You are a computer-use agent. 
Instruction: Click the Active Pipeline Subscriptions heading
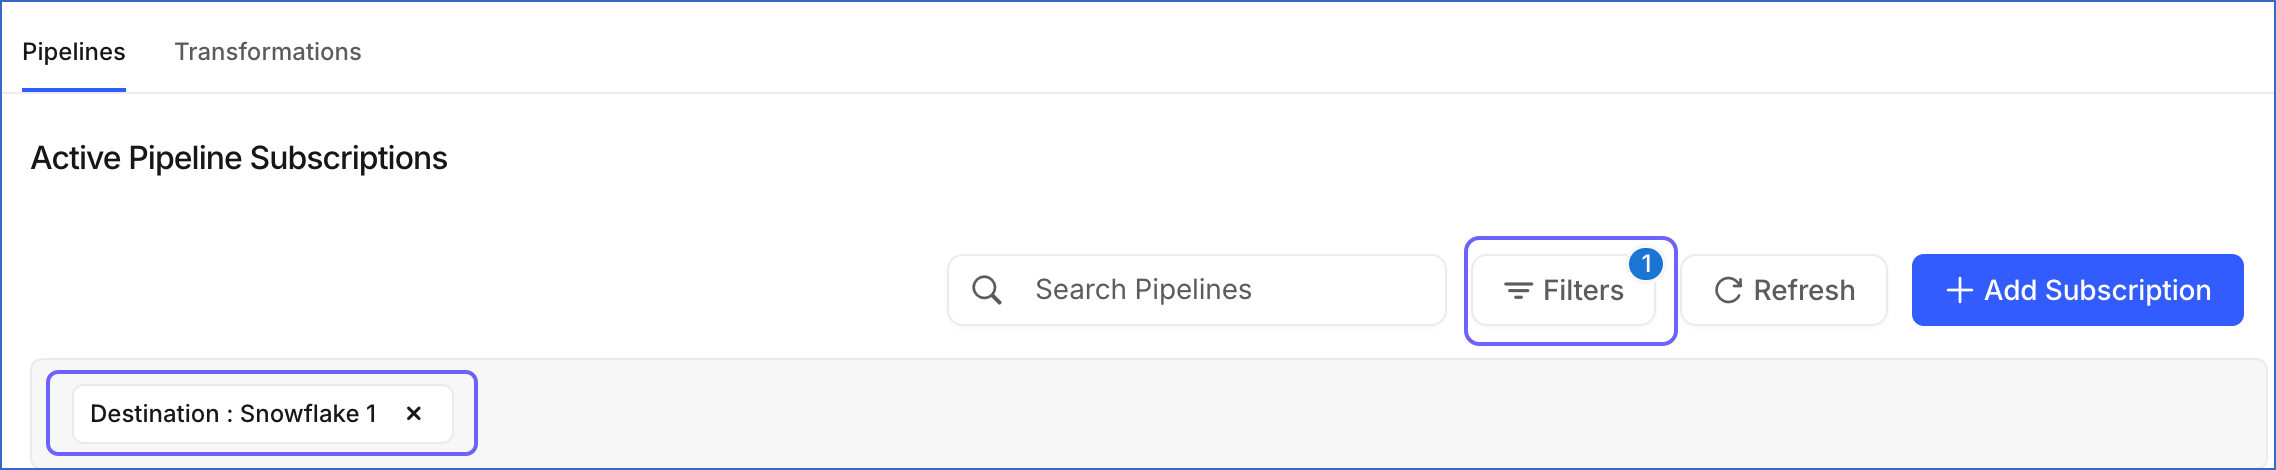pos(239,158)
